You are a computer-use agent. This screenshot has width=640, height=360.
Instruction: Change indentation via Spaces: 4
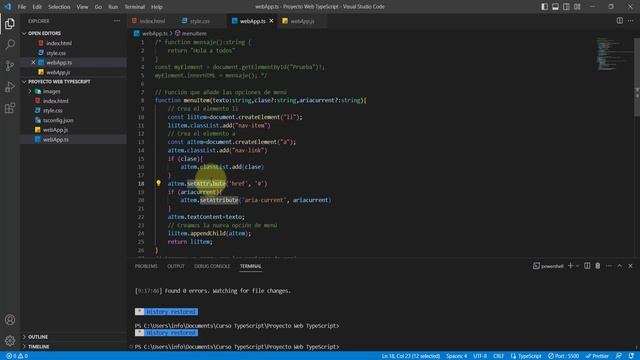point(456,356)
